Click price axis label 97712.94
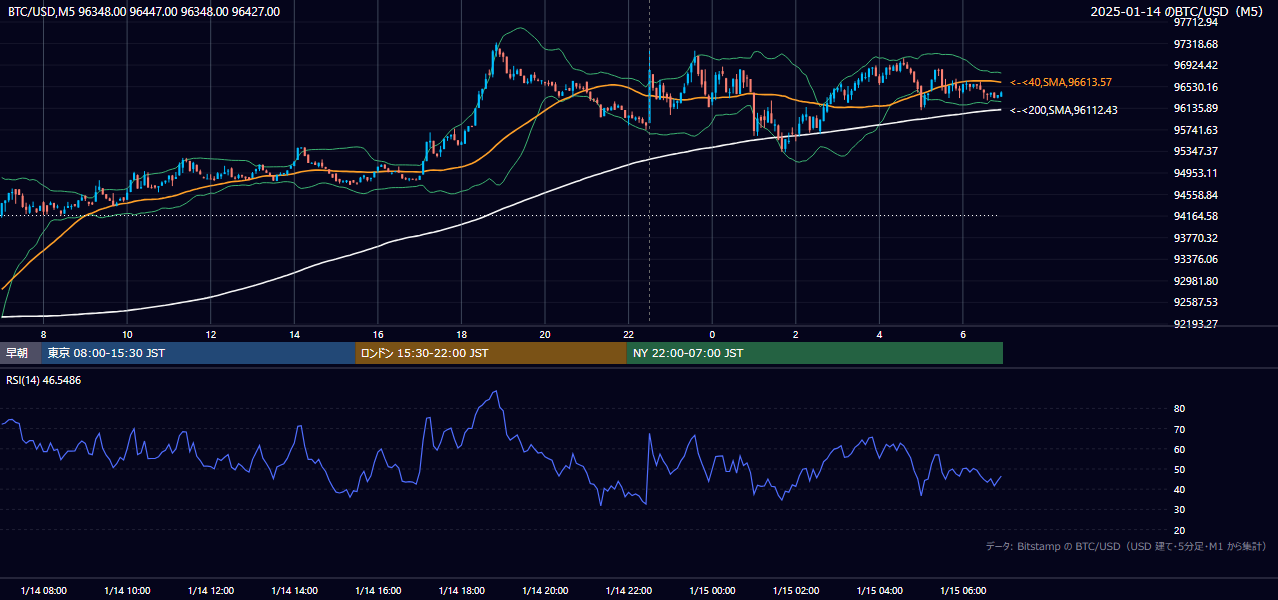This screenshot has width=1278, height=600. point(1196,22)
